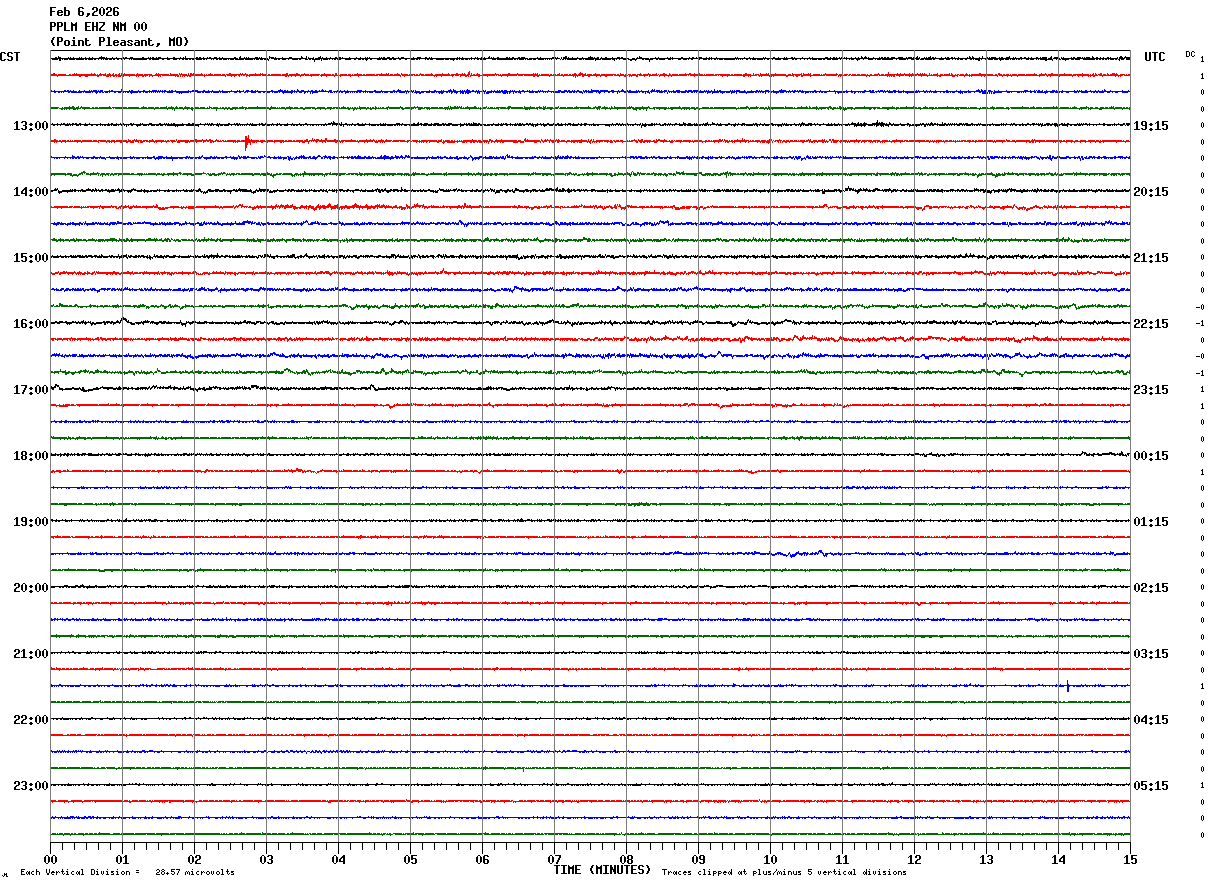Click minute tick label "09" on axis
This screenshot has height=886, width=1210.
(x=698, y=859)
